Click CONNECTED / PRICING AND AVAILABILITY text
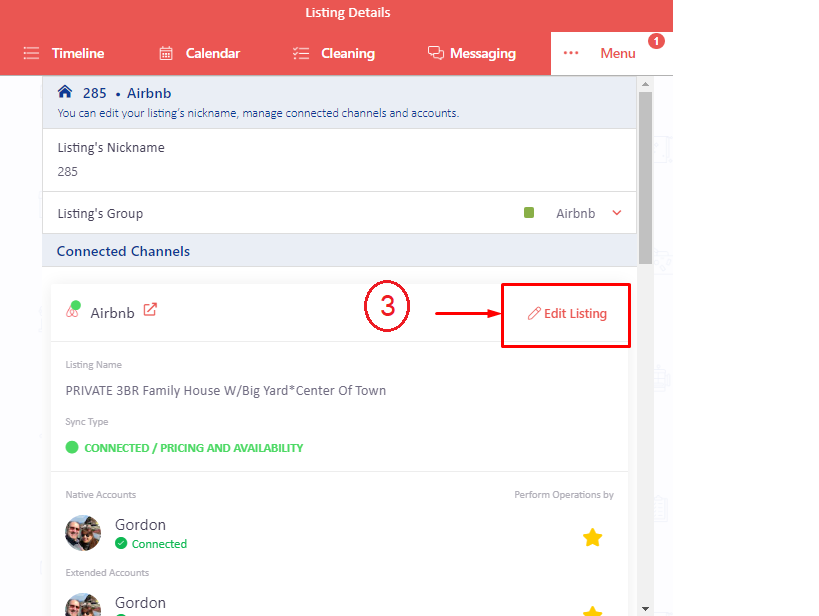The image size is (819, 616). 194,448
